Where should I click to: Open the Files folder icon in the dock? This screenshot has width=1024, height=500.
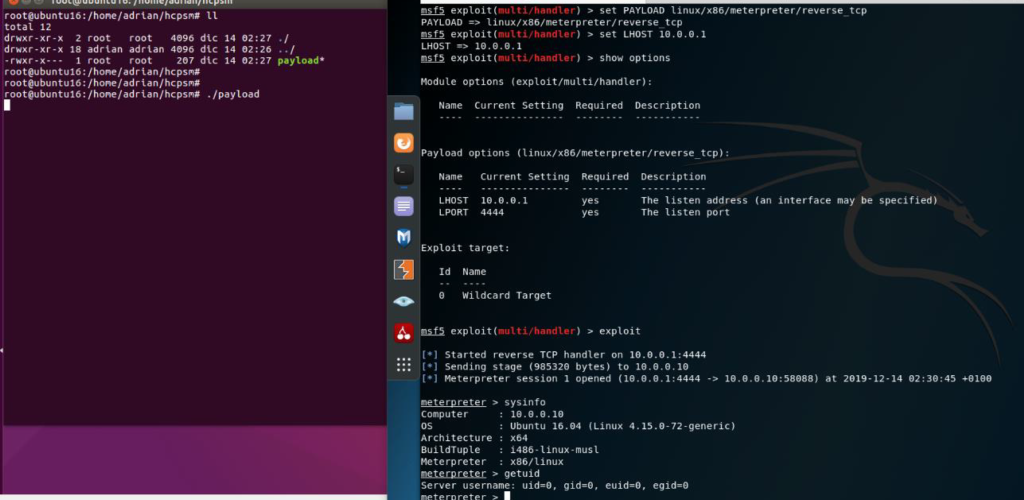point(404,111)
